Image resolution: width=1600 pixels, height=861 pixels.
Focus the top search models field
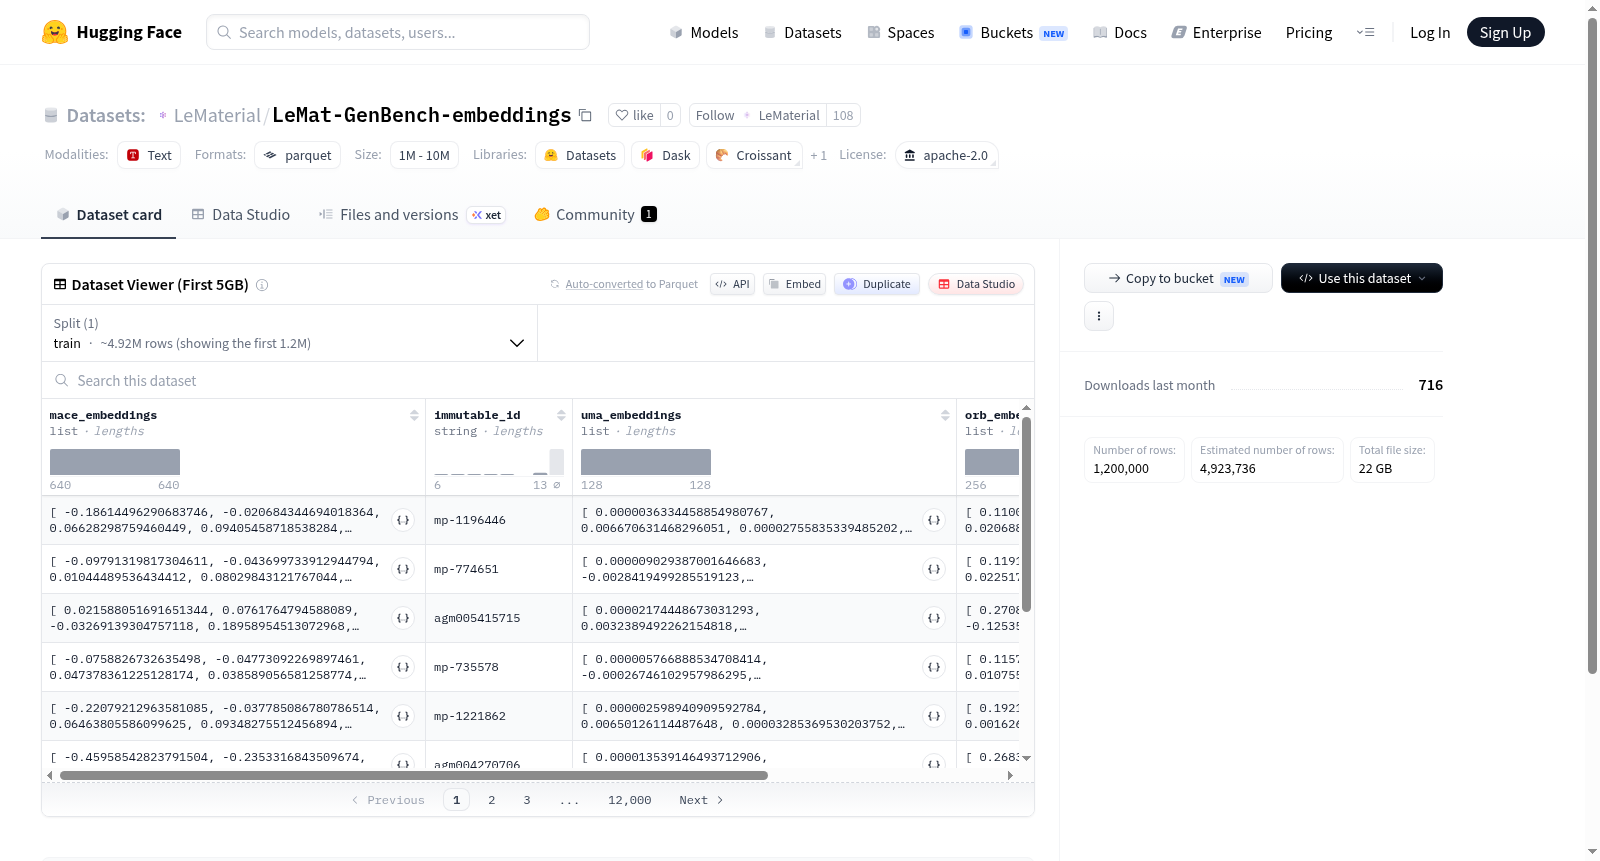tap(398, 32)
